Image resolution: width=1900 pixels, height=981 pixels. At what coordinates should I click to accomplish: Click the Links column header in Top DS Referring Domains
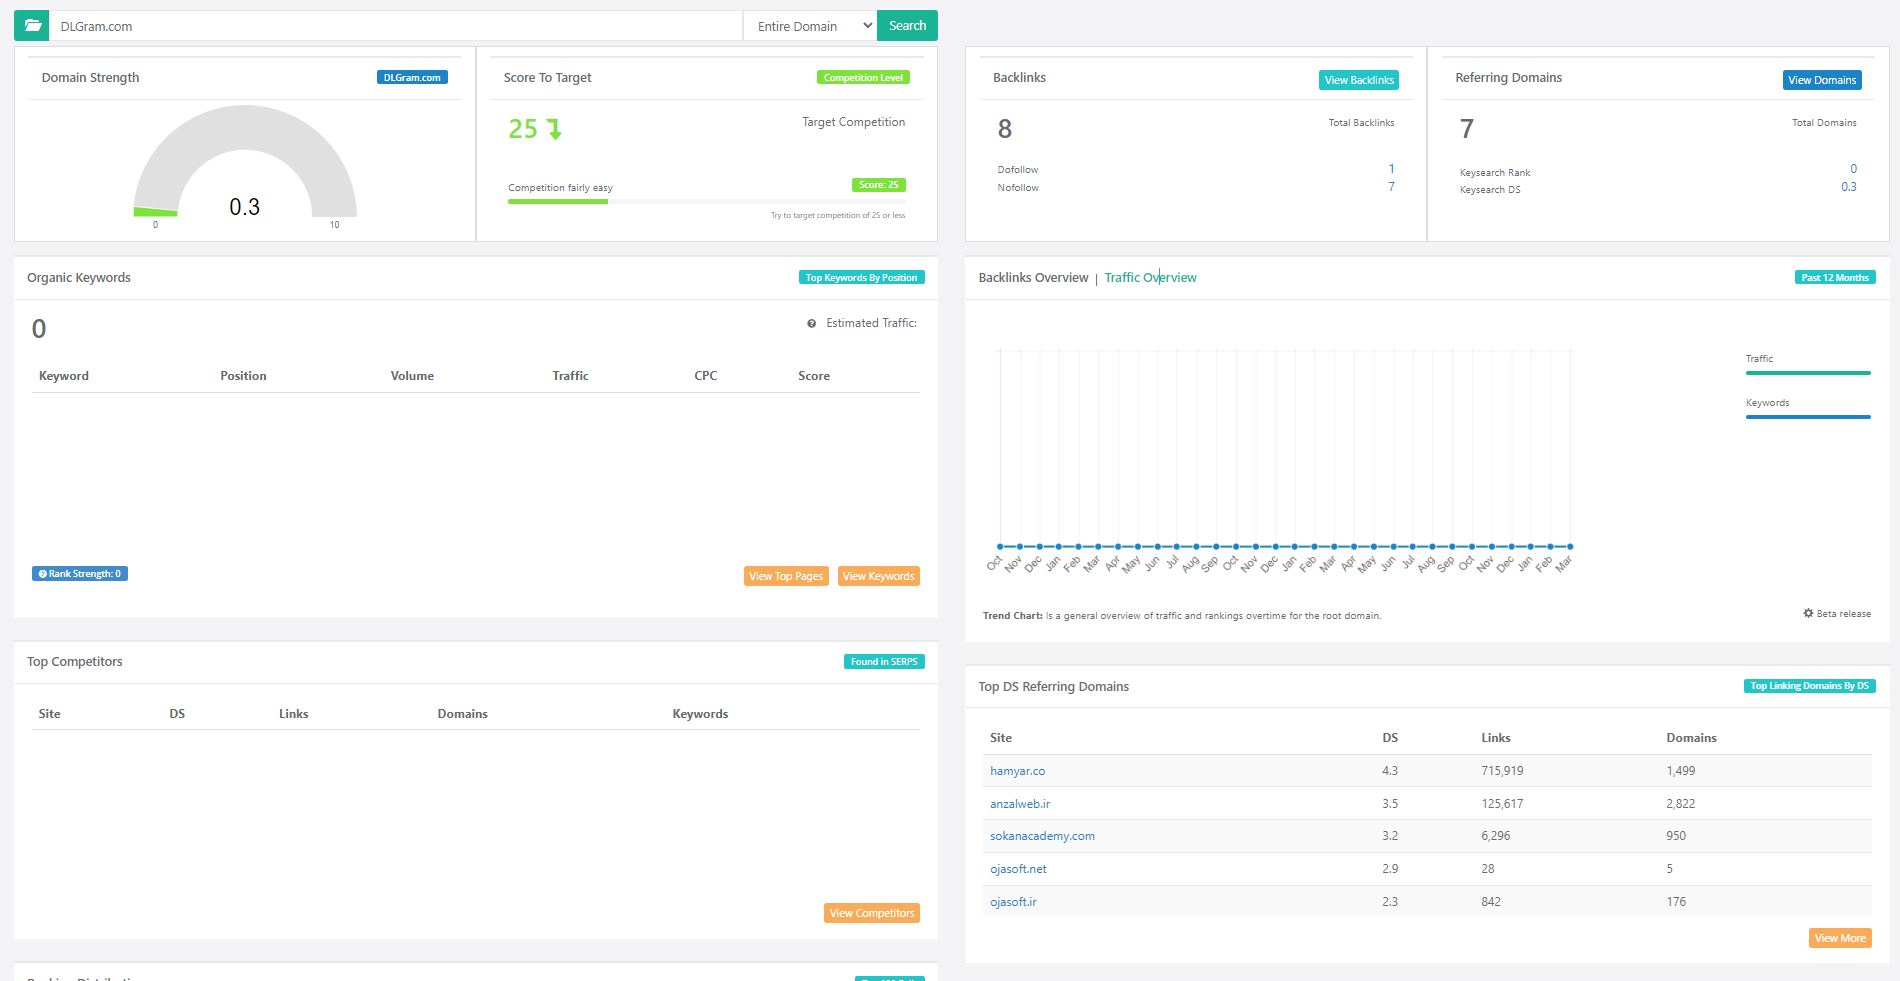[x=1496, y=738]
